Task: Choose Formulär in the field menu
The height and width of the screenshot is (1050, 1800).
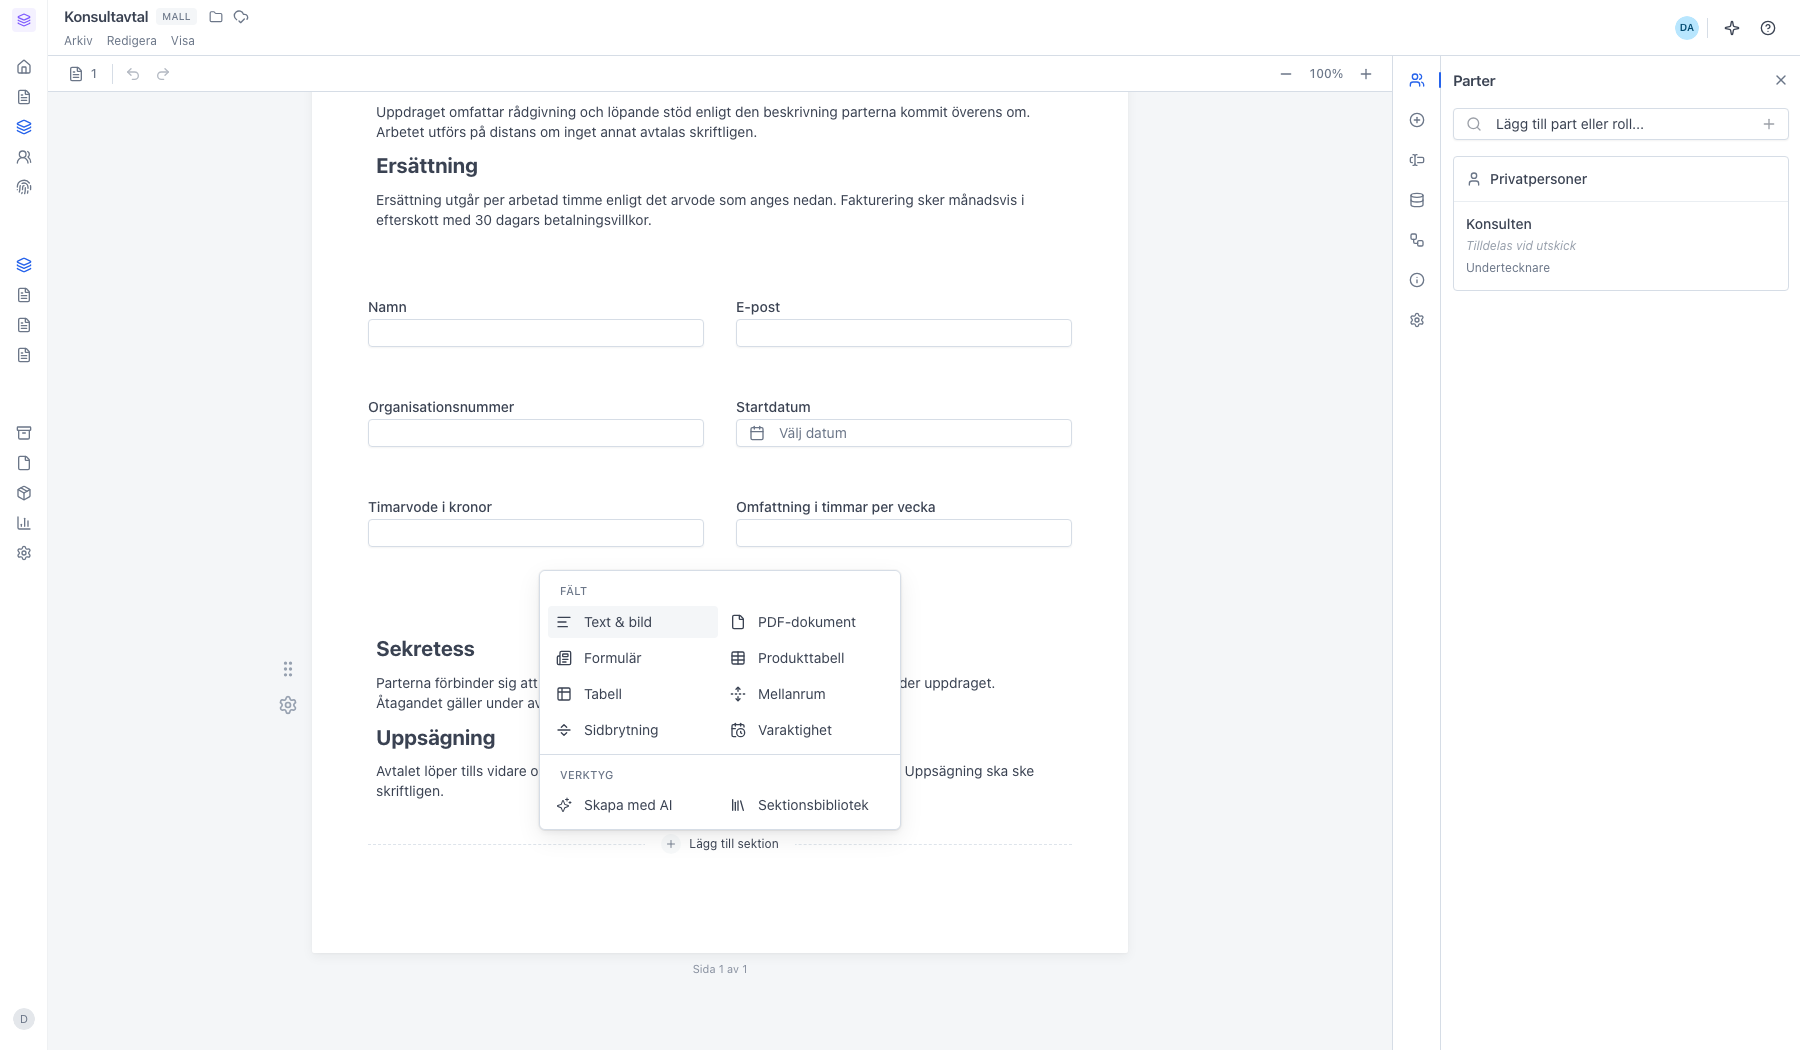Action: click(x=633, y=658)
